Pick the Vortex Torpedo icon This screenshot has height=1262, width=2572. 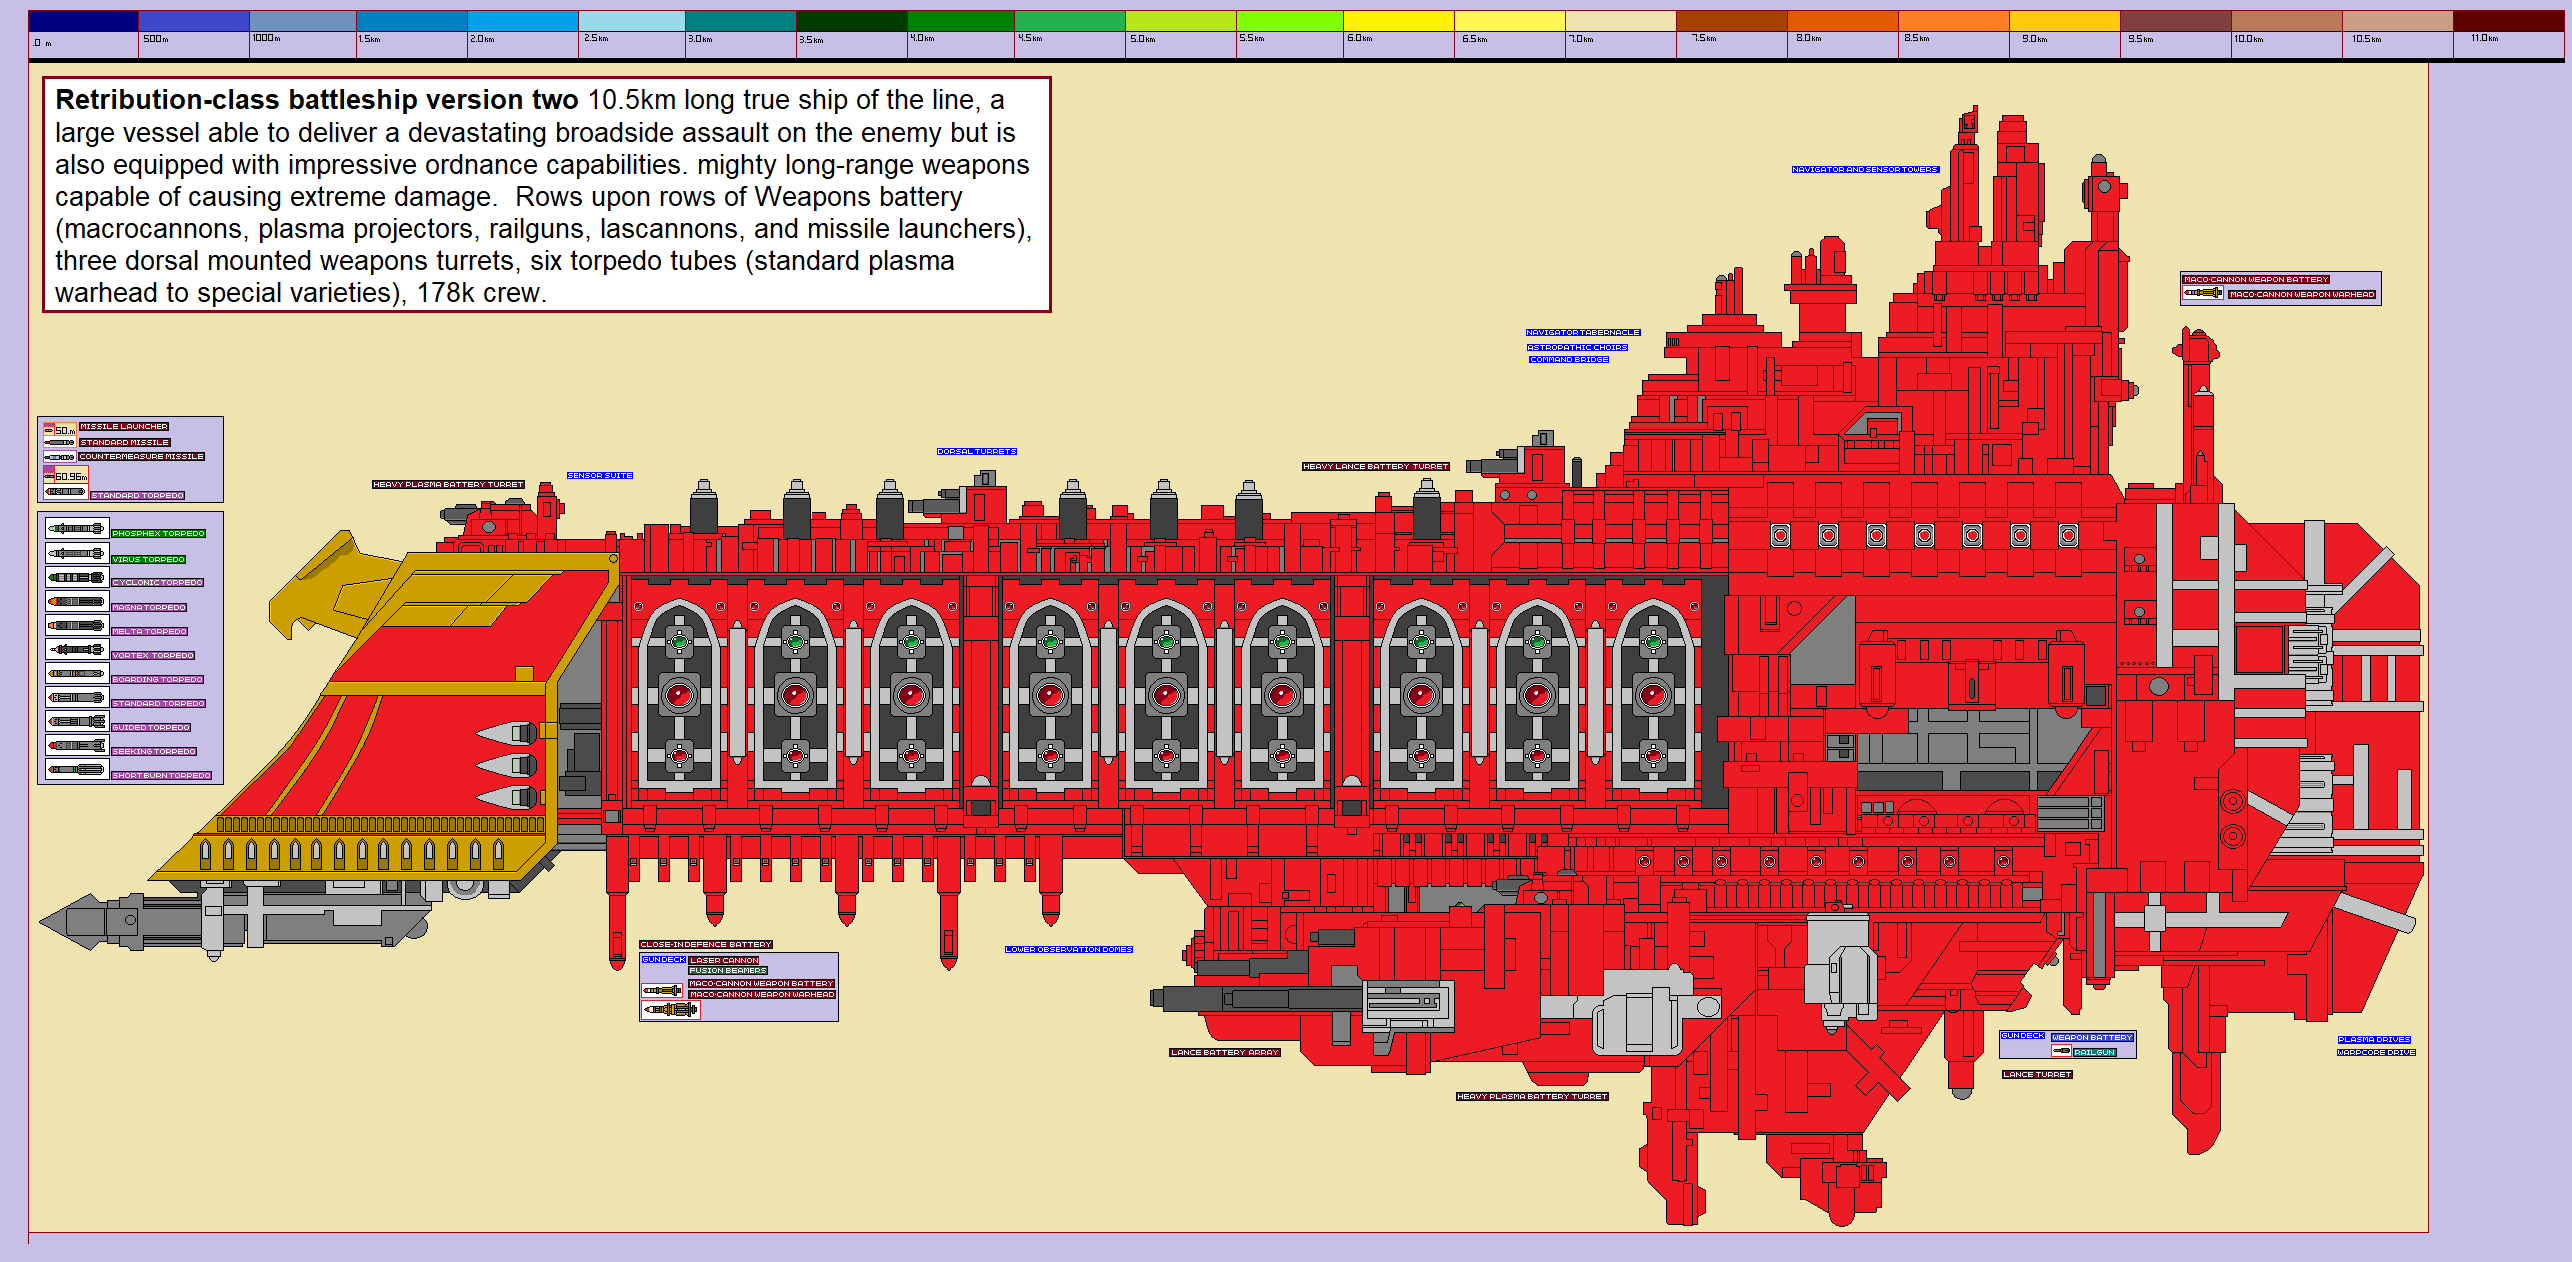click(76, 649)
